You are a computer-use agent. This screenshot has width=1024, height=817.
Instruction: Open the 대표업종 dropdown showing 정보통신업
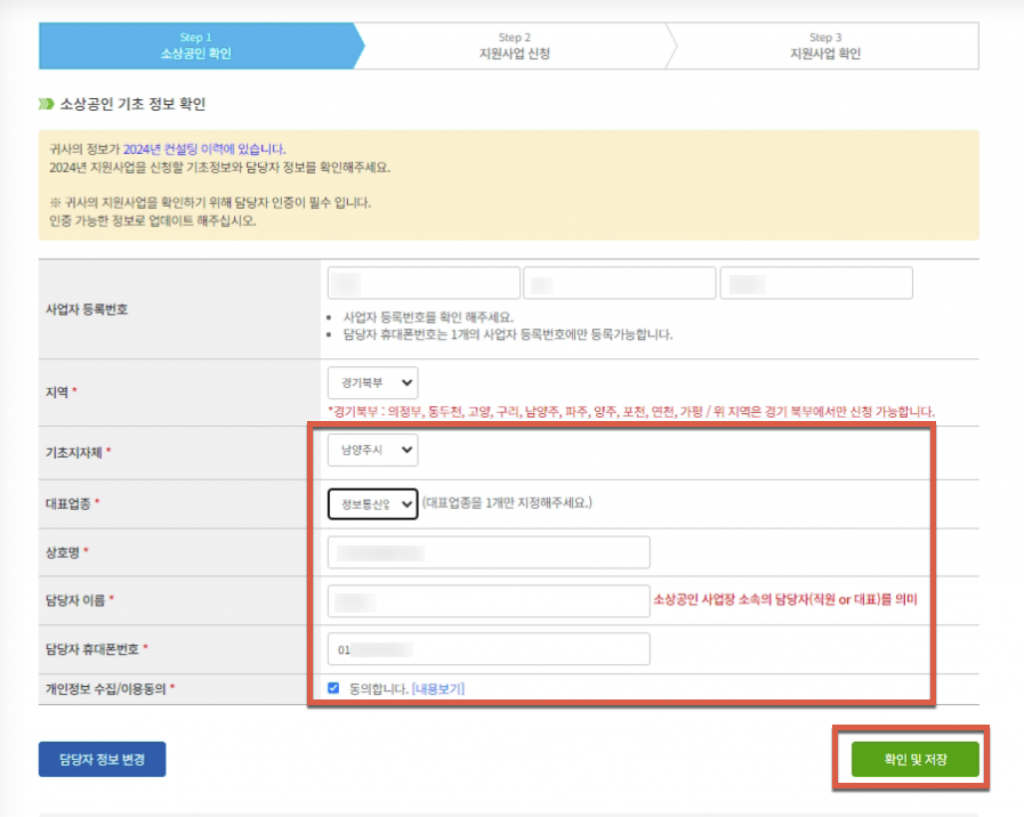tap(373, 504)
